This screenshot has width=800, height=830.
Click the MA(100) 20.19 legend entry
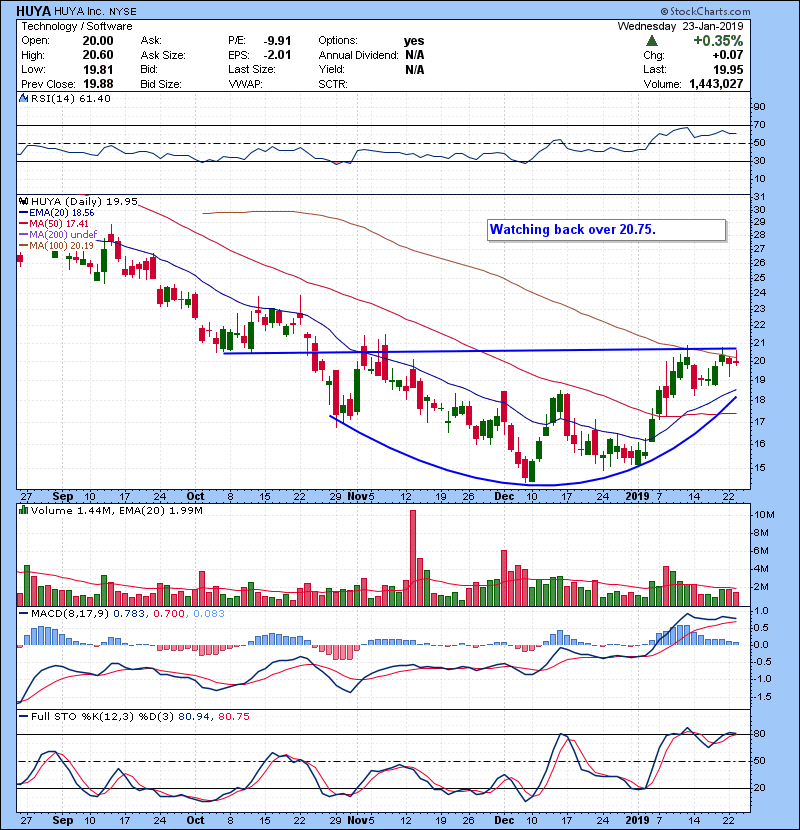[57, 246]
